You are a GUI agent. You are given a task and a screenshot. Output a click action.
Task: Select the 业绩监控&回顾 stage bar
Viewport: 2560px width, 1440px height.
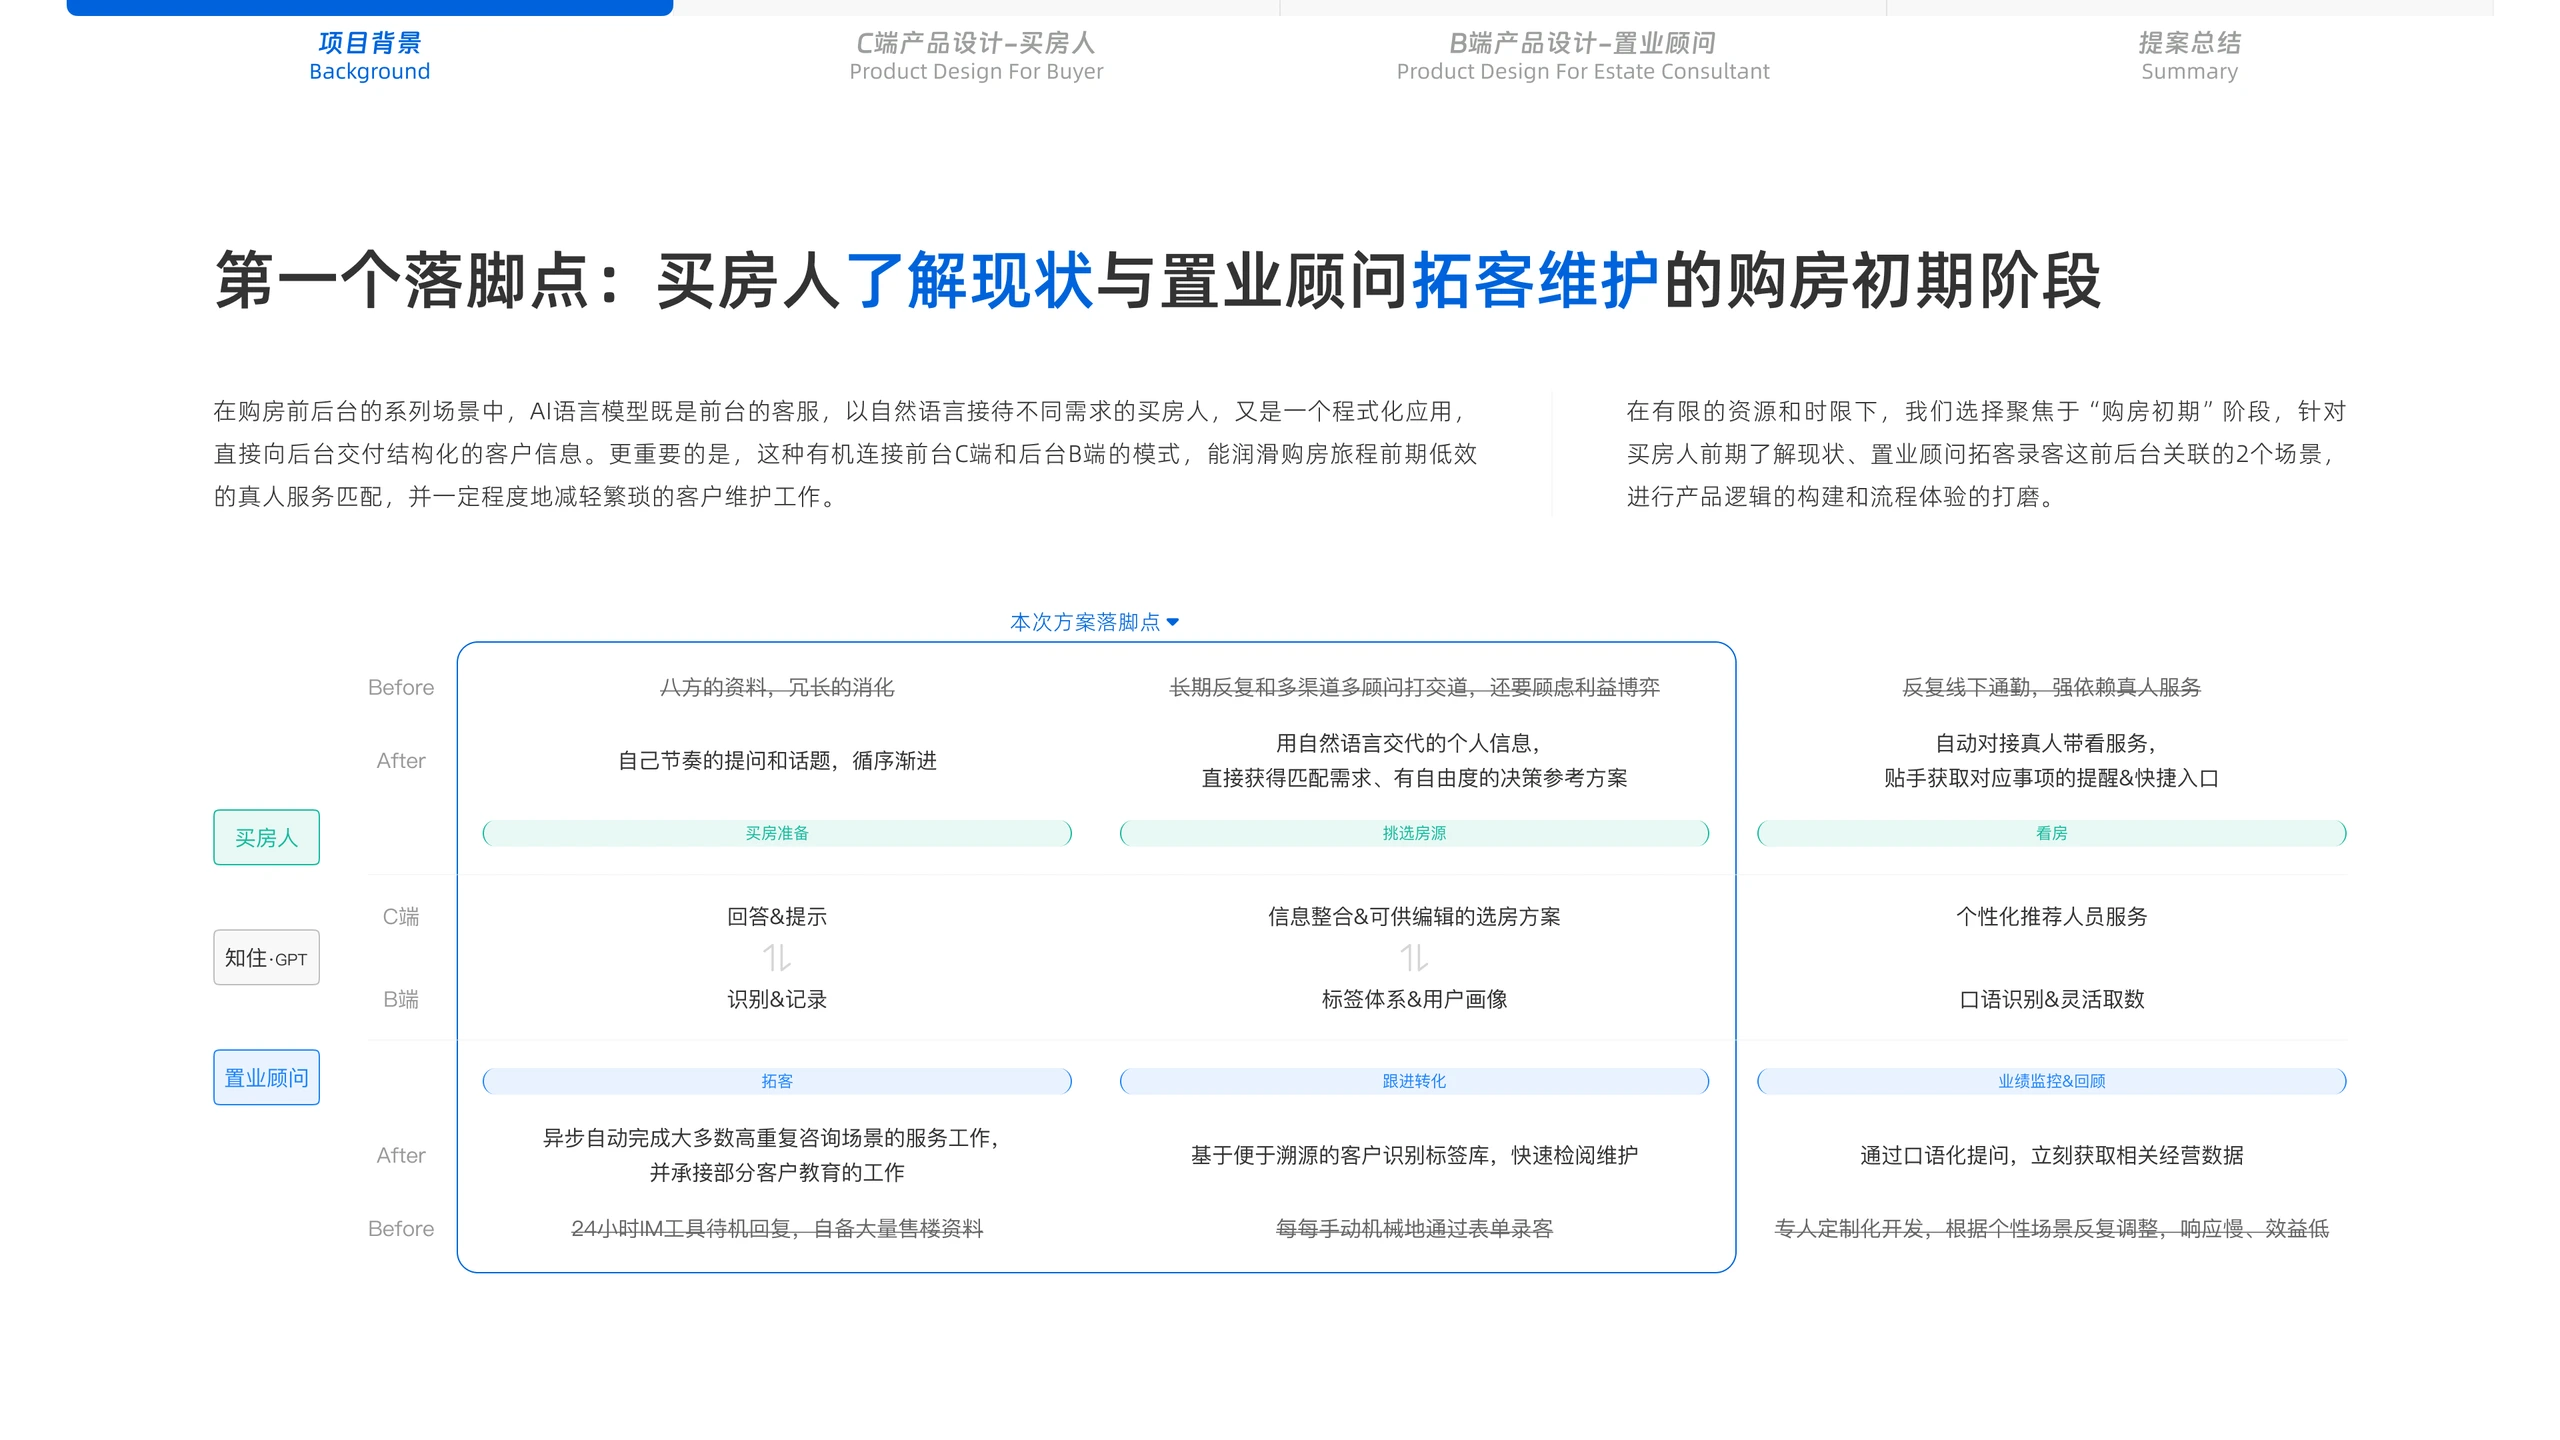[2051, 1081]
